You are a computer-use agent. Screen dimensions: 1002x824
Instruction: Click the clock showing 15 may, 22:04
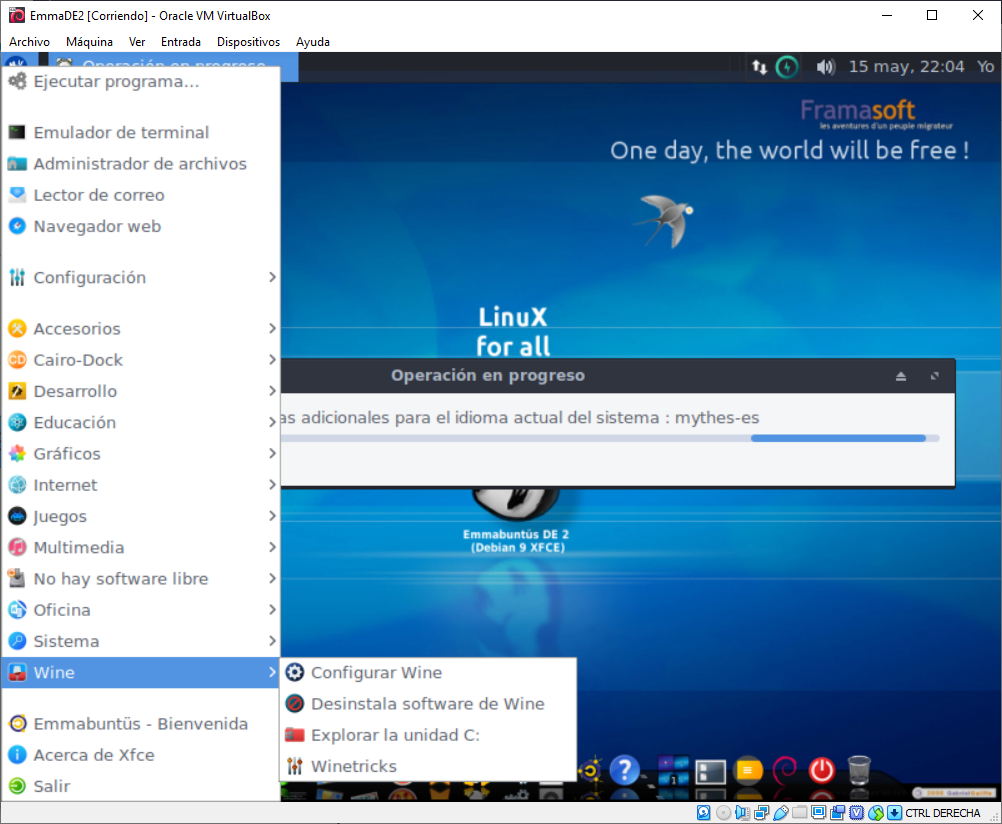(906, 67)
